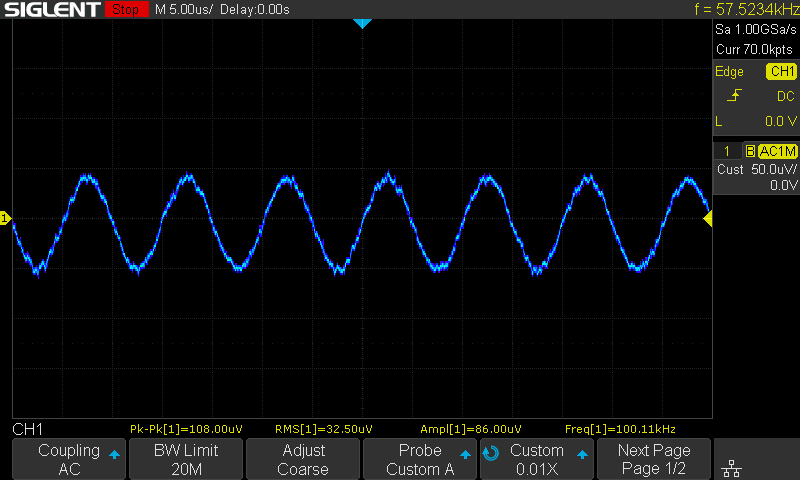Expand the Probe Custom A selection
Screen dimensions: 800x480
pos(420,459)
